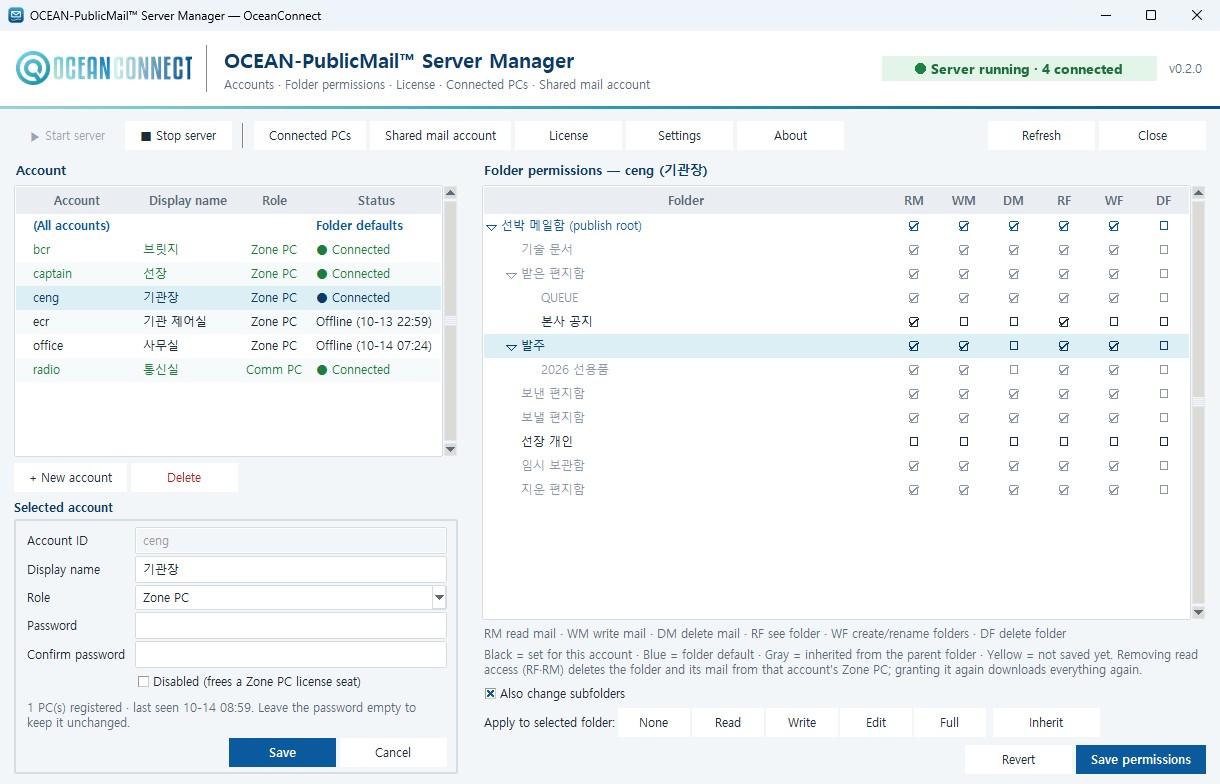Screen dimensions: 1220x784
Task: Collapse the 선박 메일함 publish root
Action: pyautogui.click(x=491, y=227)
